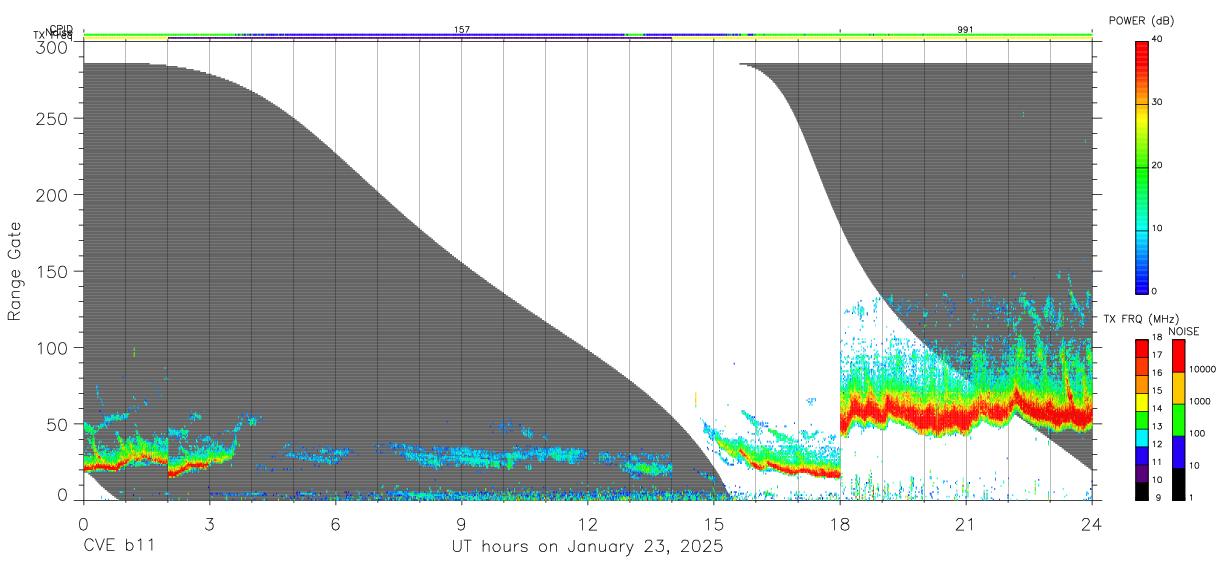
Task: Click the 14 label on the TX FRQ scale
Action: click(1157, 409)
